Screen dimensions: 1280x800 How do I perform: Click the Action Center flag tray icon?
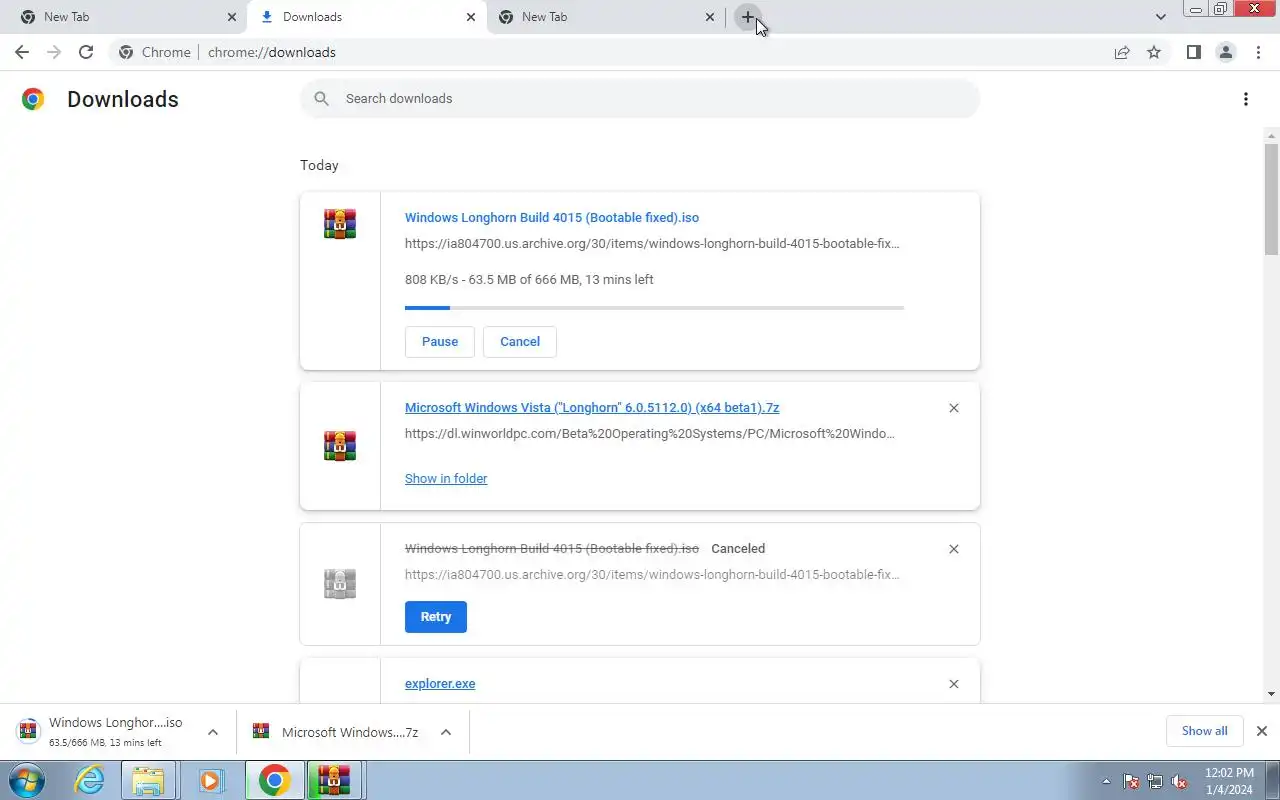[x=1131, y=781]
